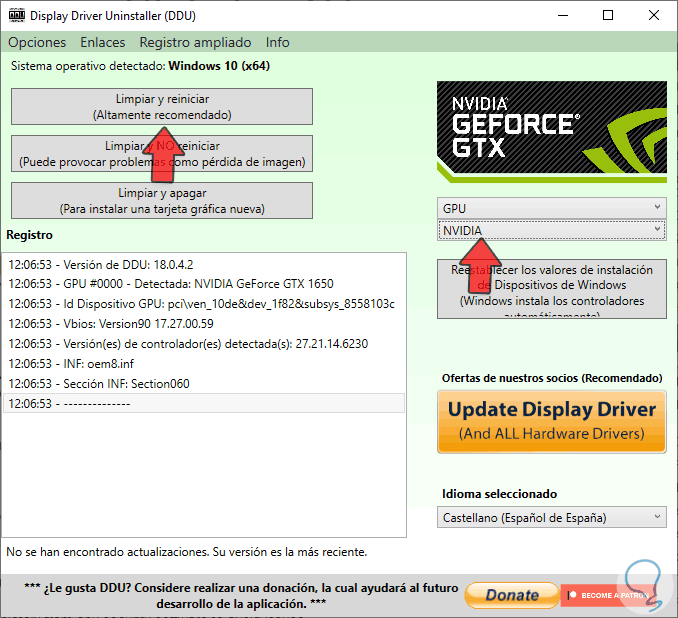Select the log row 'Versión de DDU: 18.0.4.2'
Screen dimensions: 678x618
click(203, 265)
